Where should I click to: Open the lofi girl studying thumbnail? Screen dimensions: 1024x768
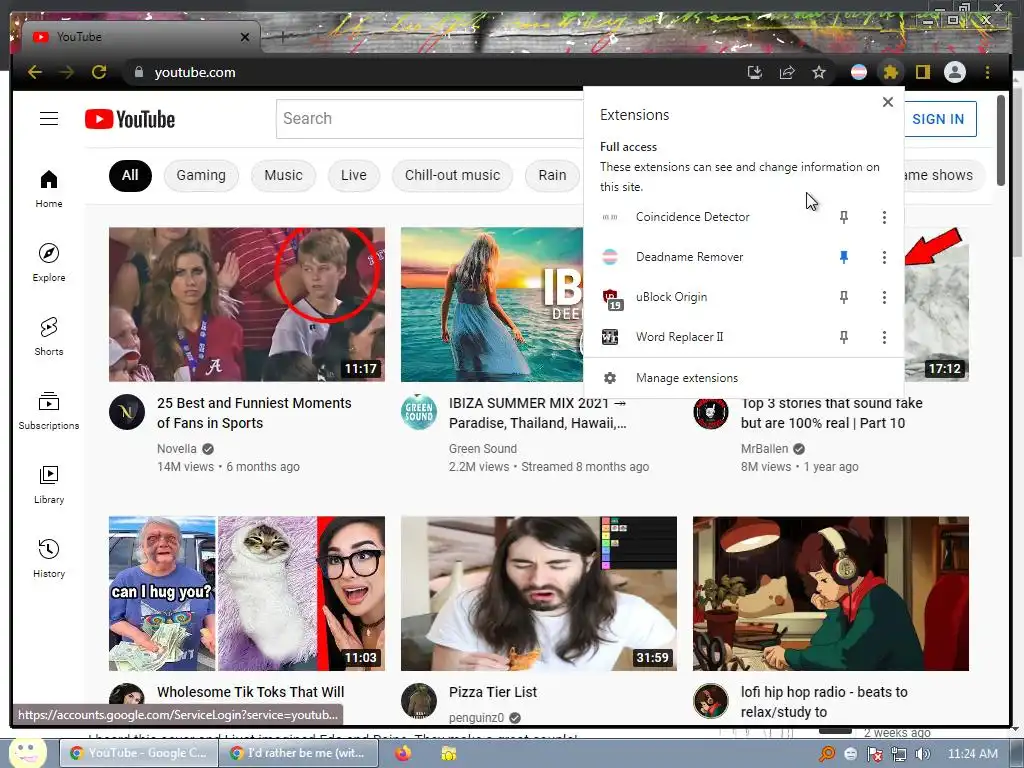coord(831,594)
